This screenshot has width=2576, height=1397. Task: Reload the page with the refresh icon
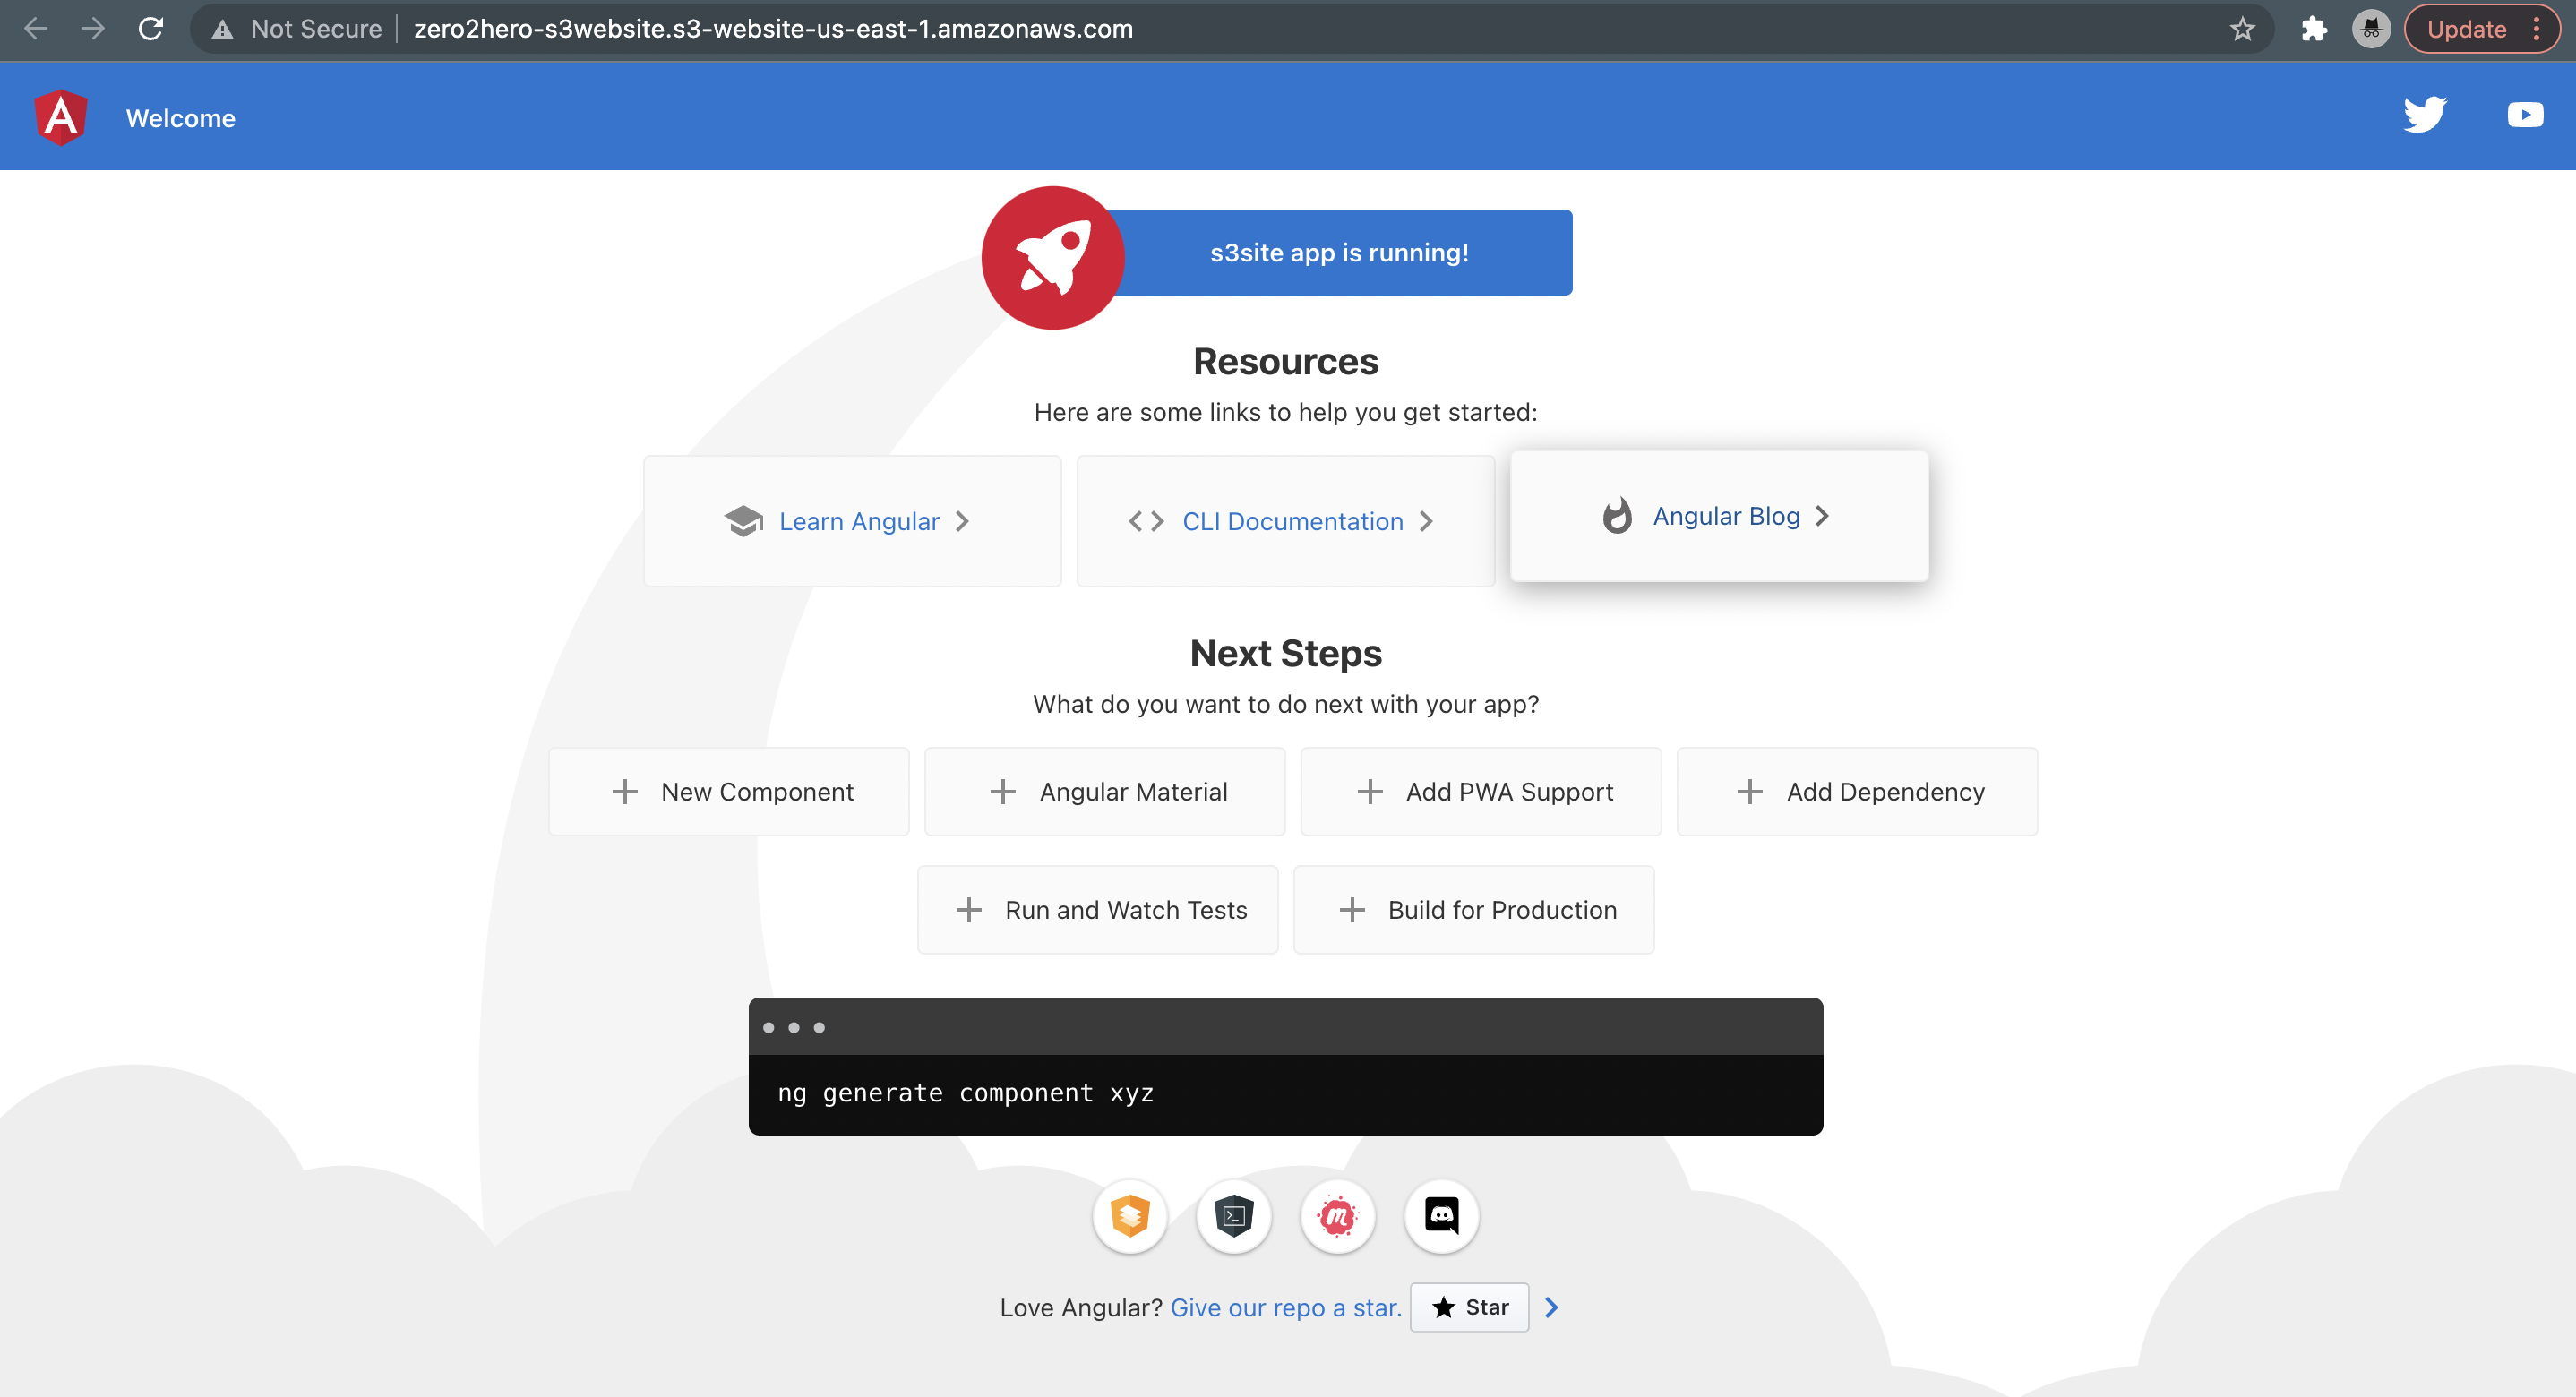[151, 29]
